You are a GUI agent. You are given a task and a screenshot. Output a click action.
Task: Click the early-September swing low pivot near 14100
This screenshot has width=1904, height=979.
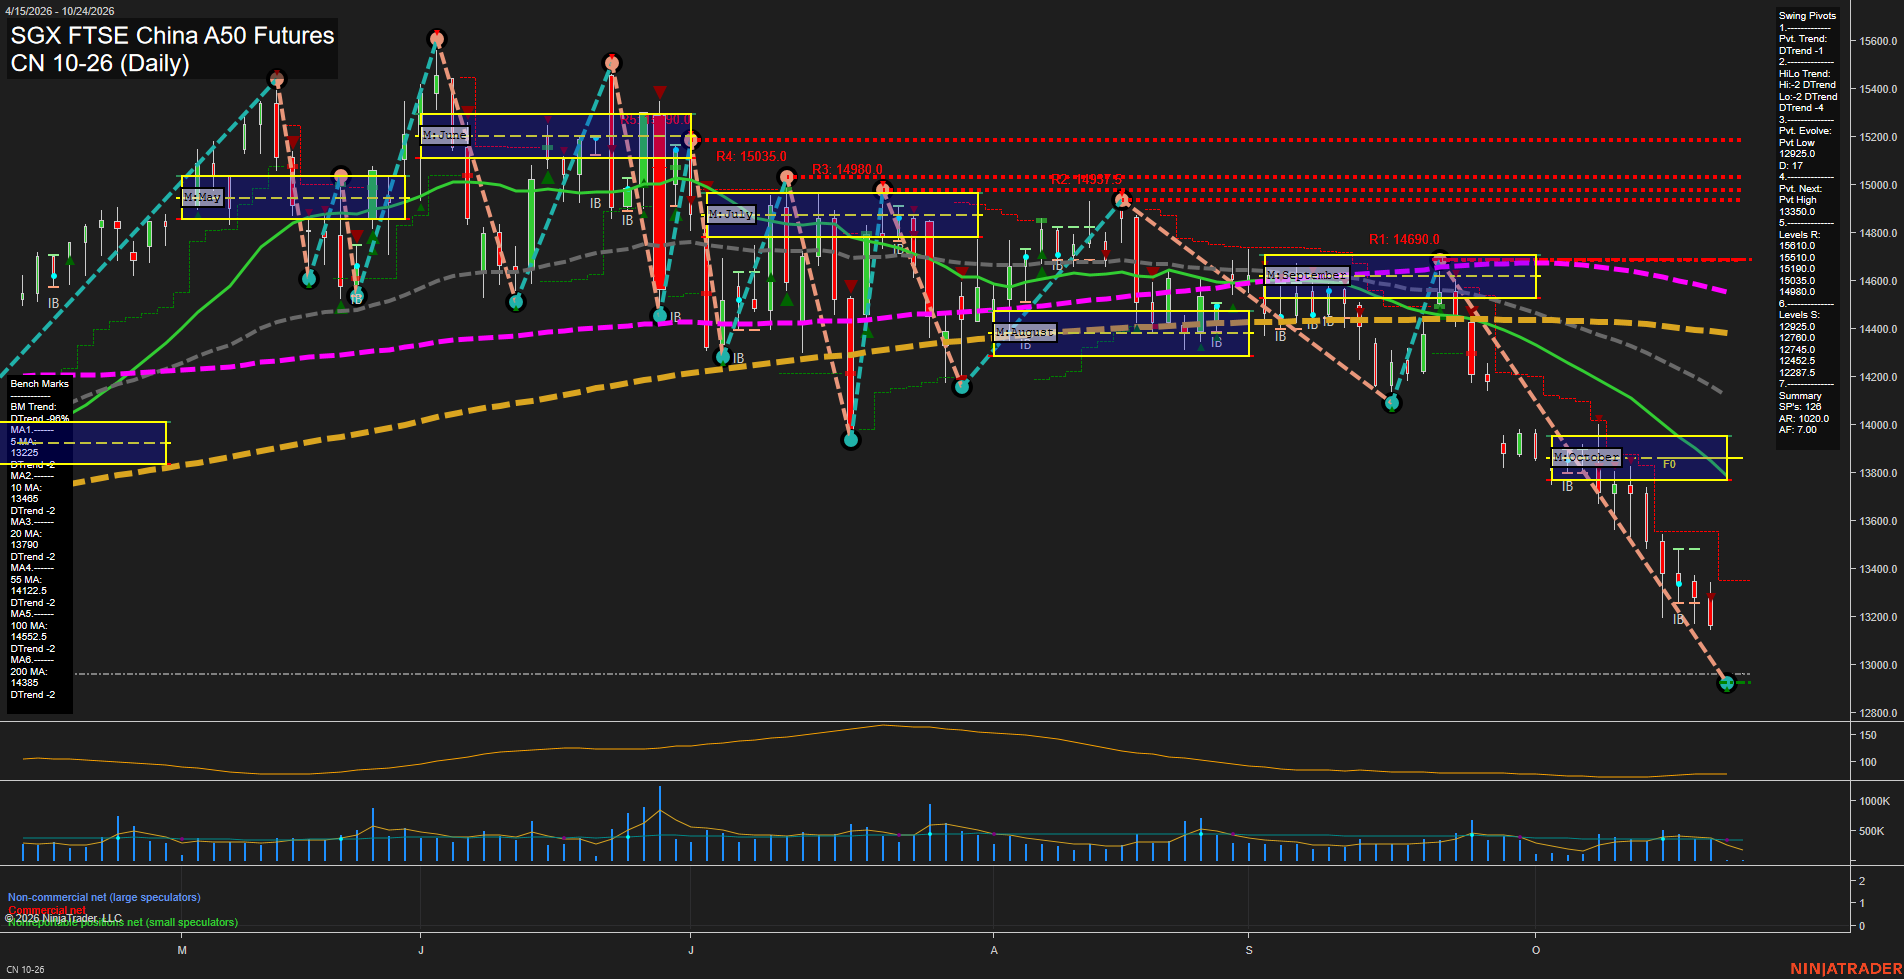click(1392, 403)
